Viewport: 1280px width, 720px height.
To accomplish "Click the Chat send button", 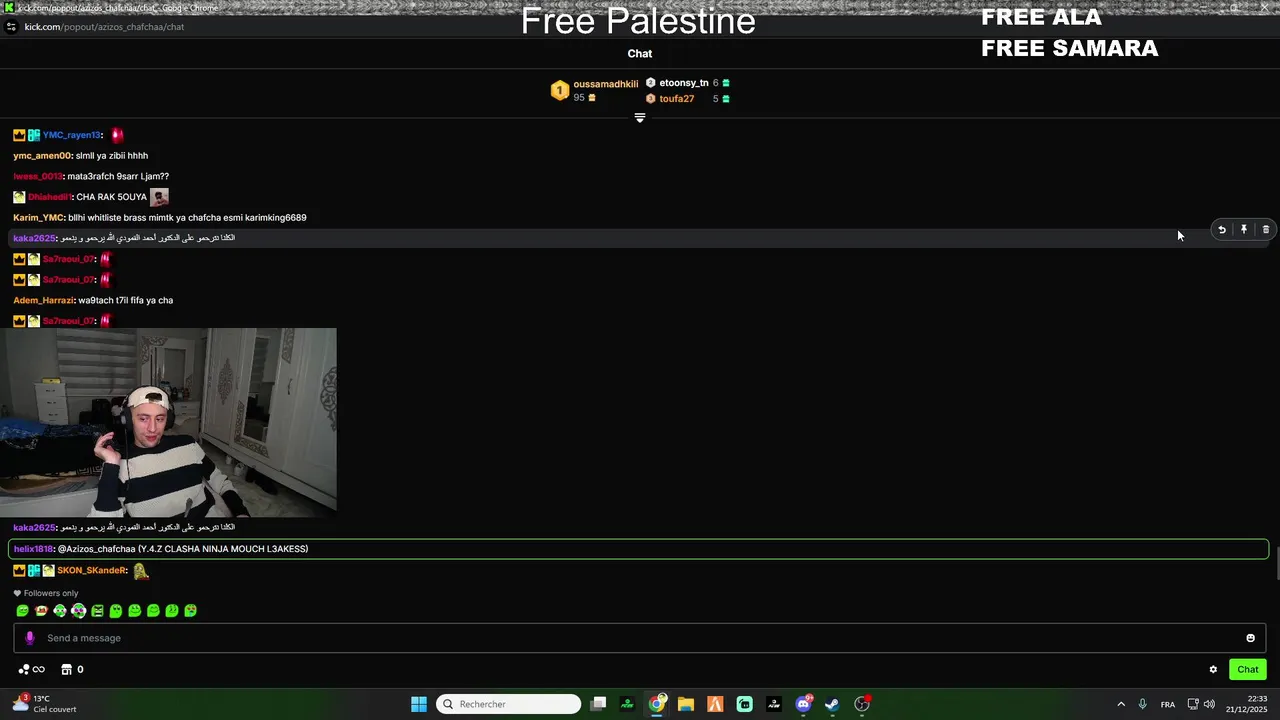I will point(1248,670).
